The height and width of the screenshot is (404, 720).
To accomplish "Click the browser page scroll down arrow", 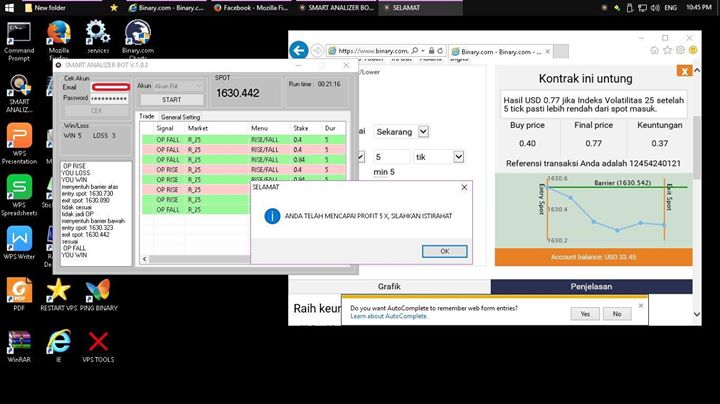I will (697, 314).
